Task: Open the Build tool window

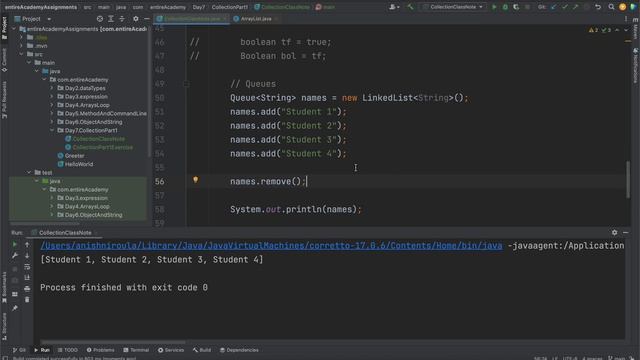Action: coord(202,350)
